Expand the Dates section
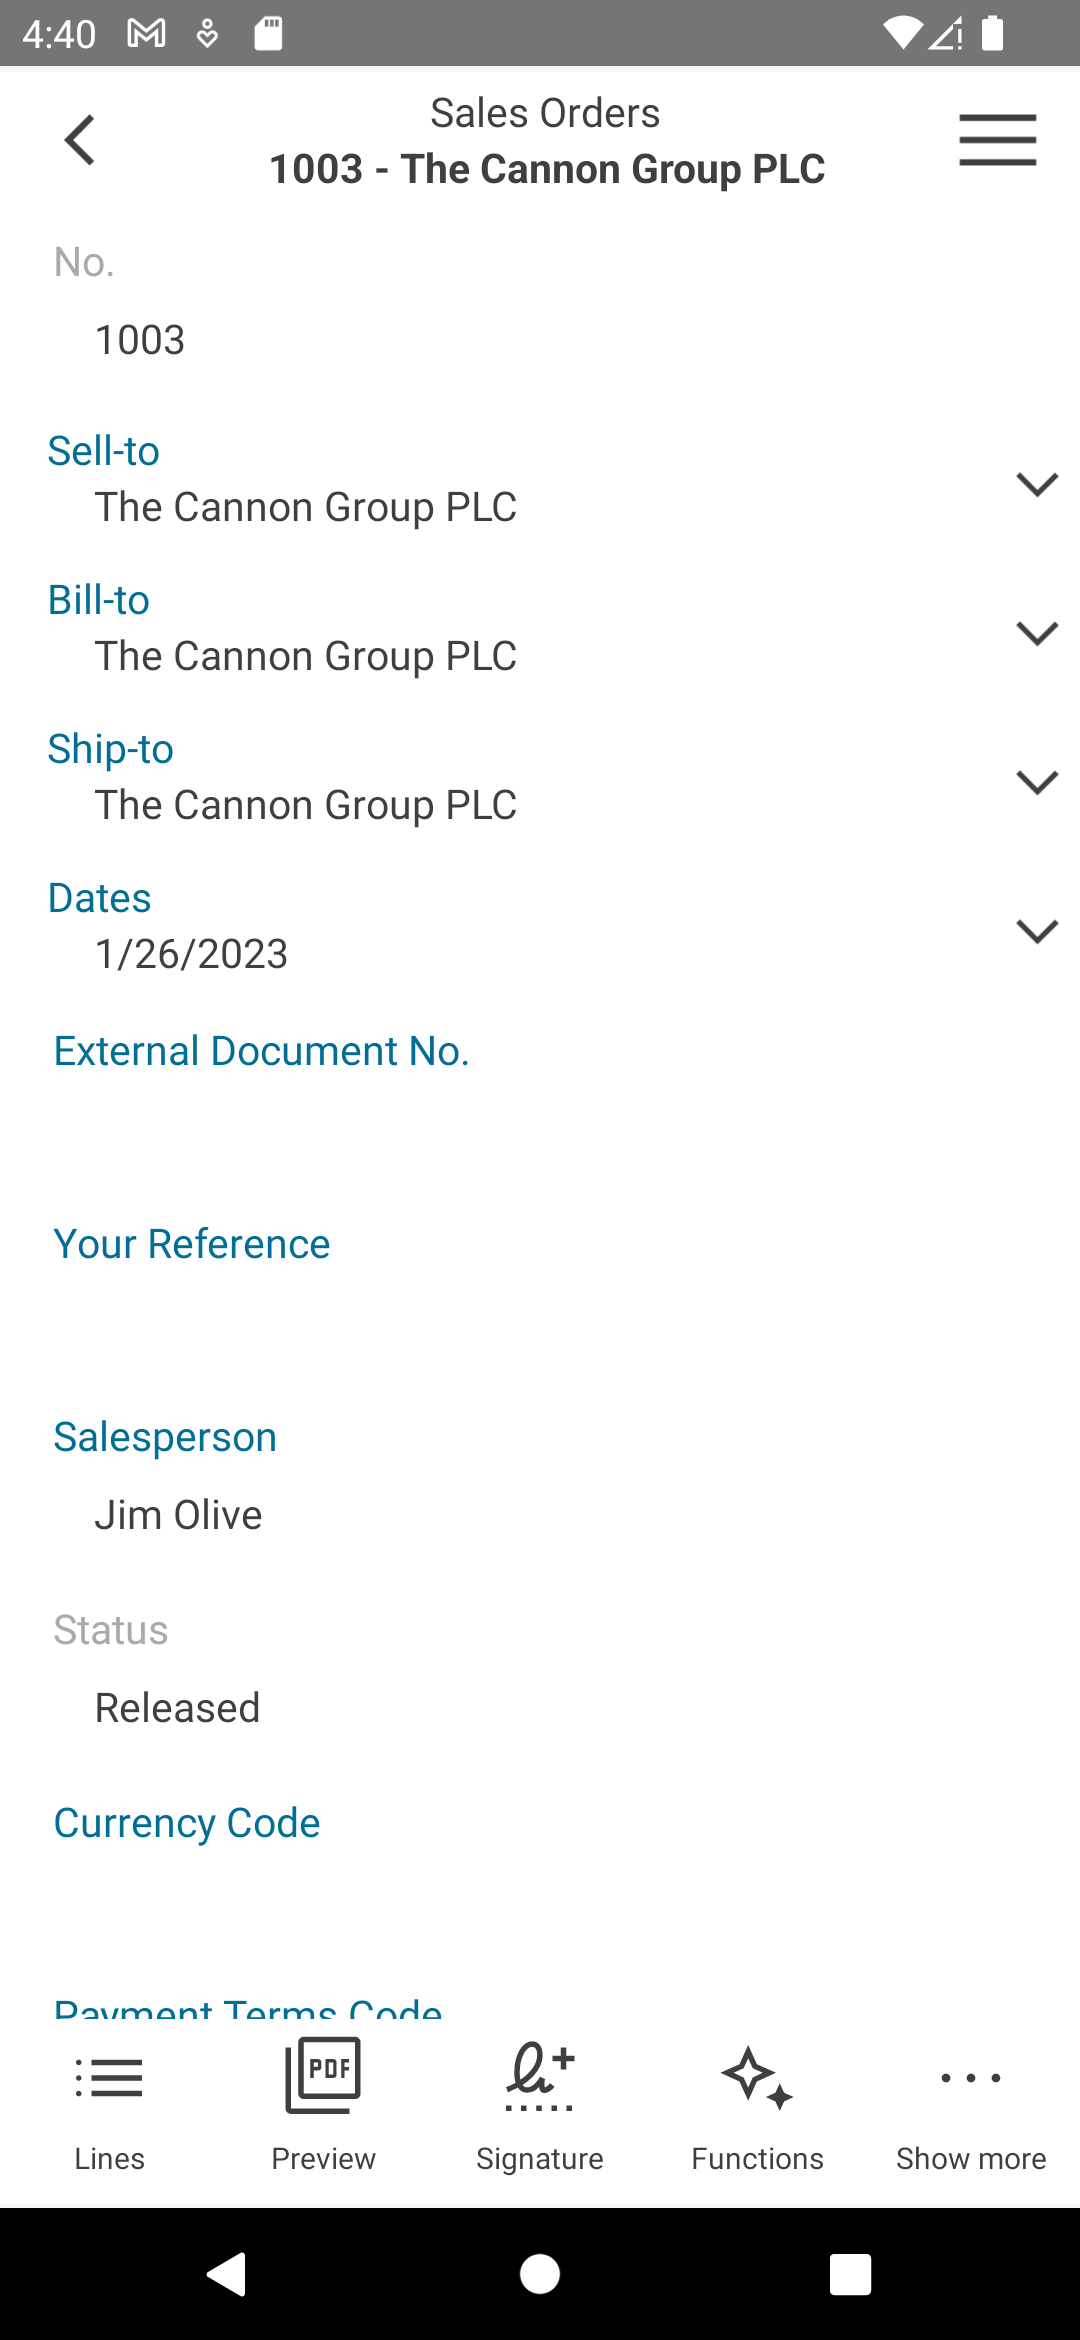 1037,931
